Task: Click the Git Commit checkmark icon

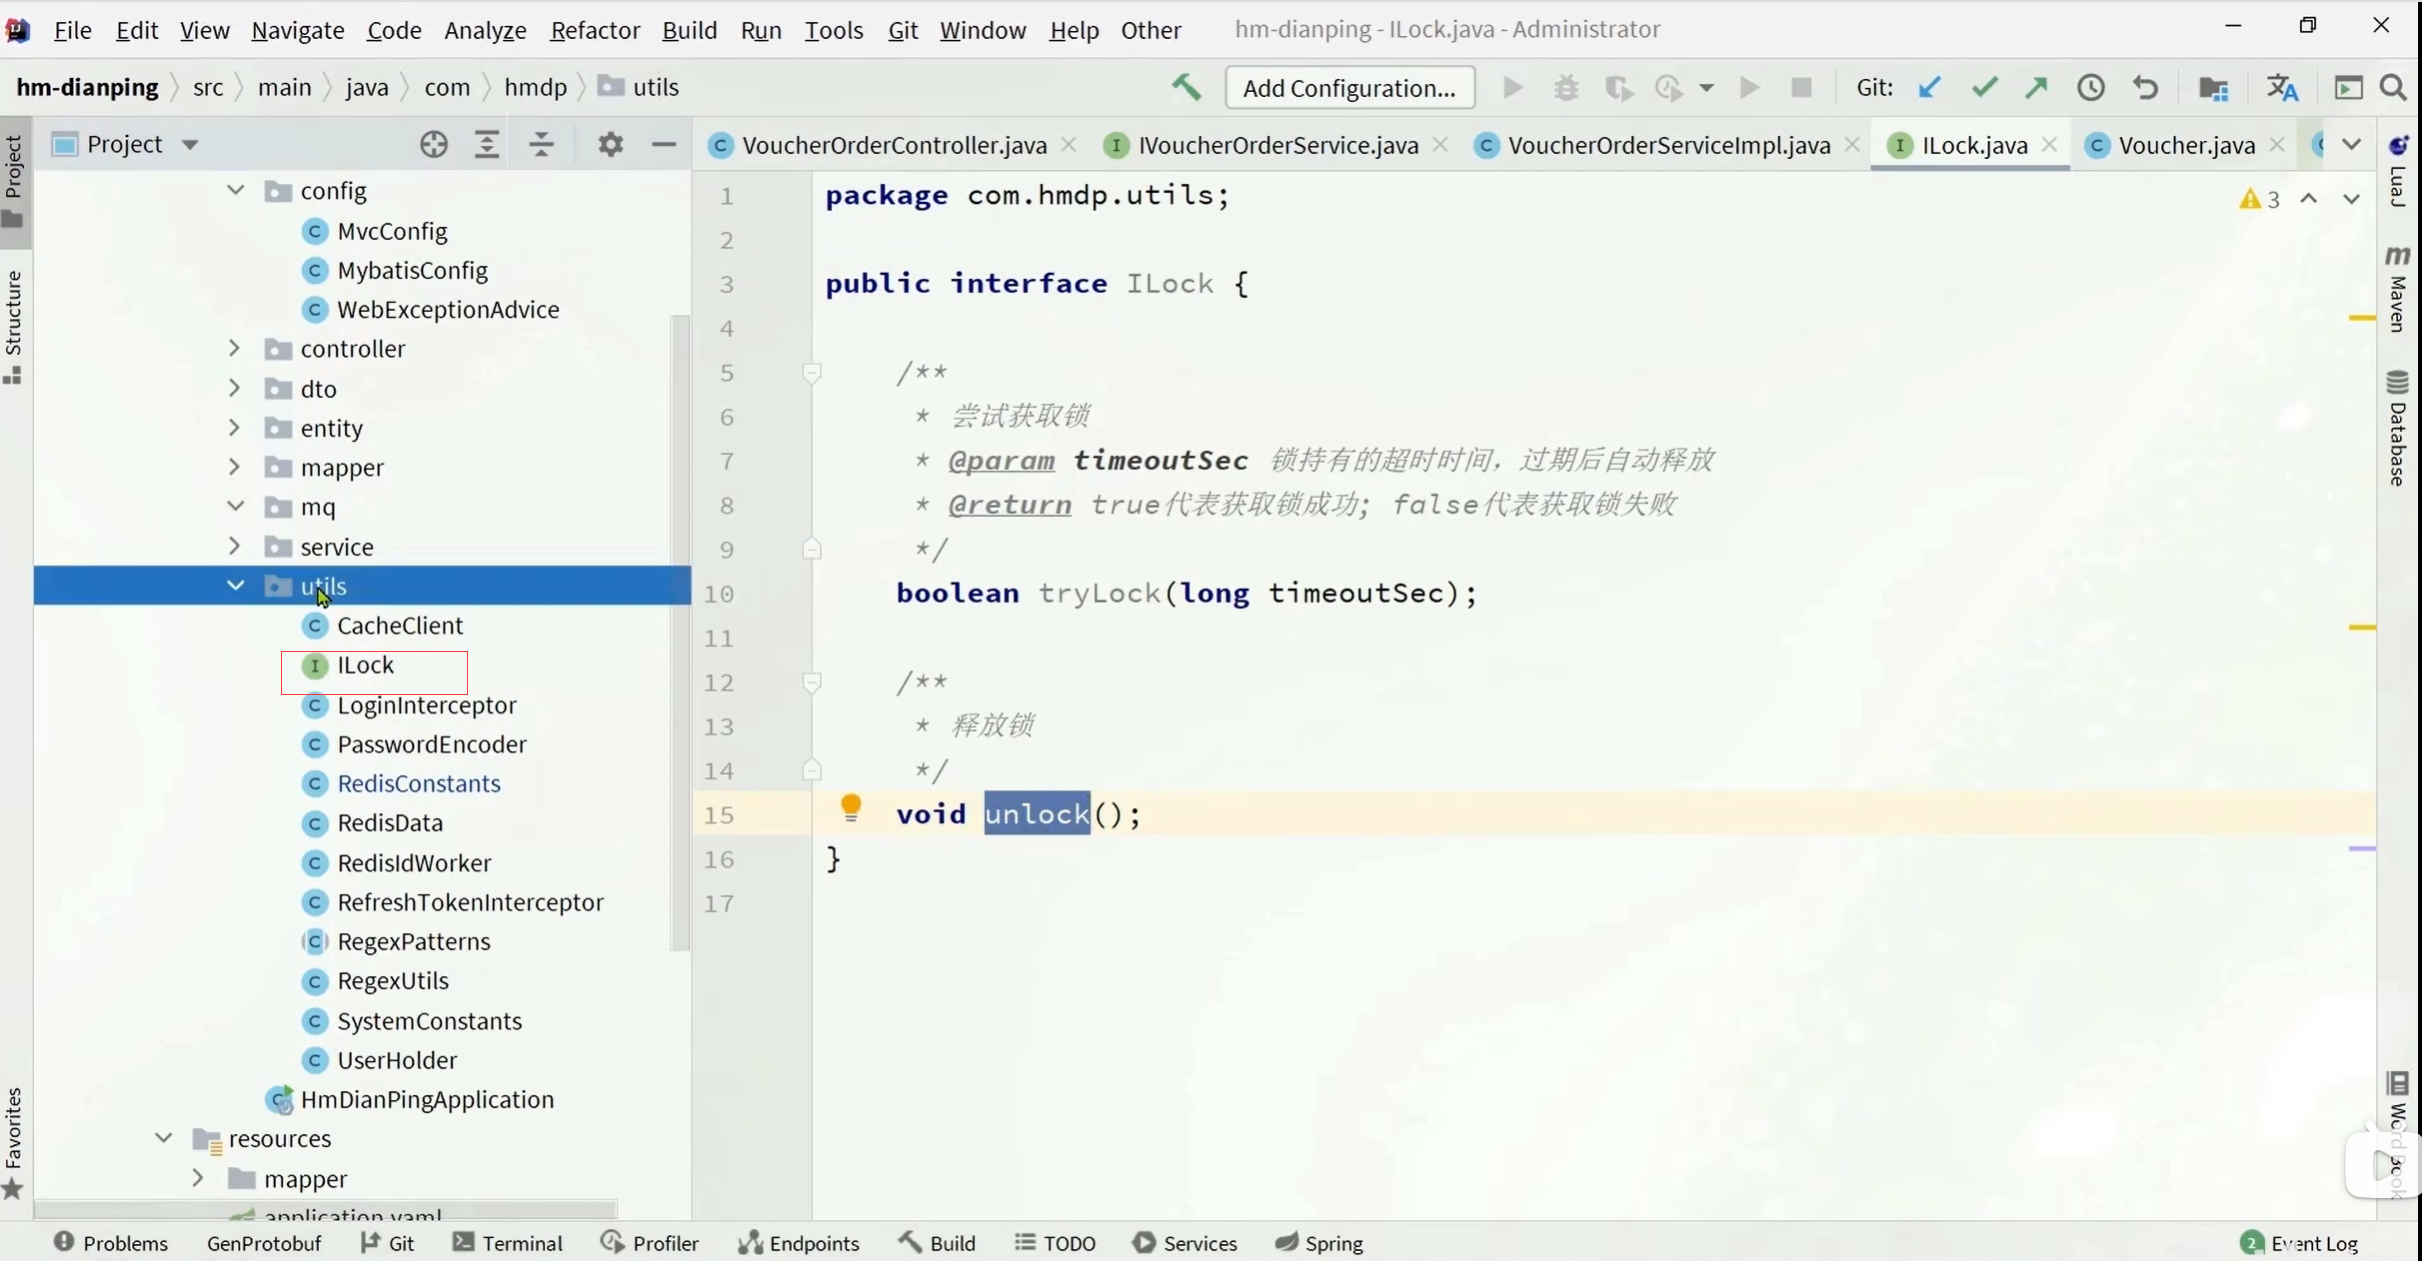Action: pos(1984,88)
